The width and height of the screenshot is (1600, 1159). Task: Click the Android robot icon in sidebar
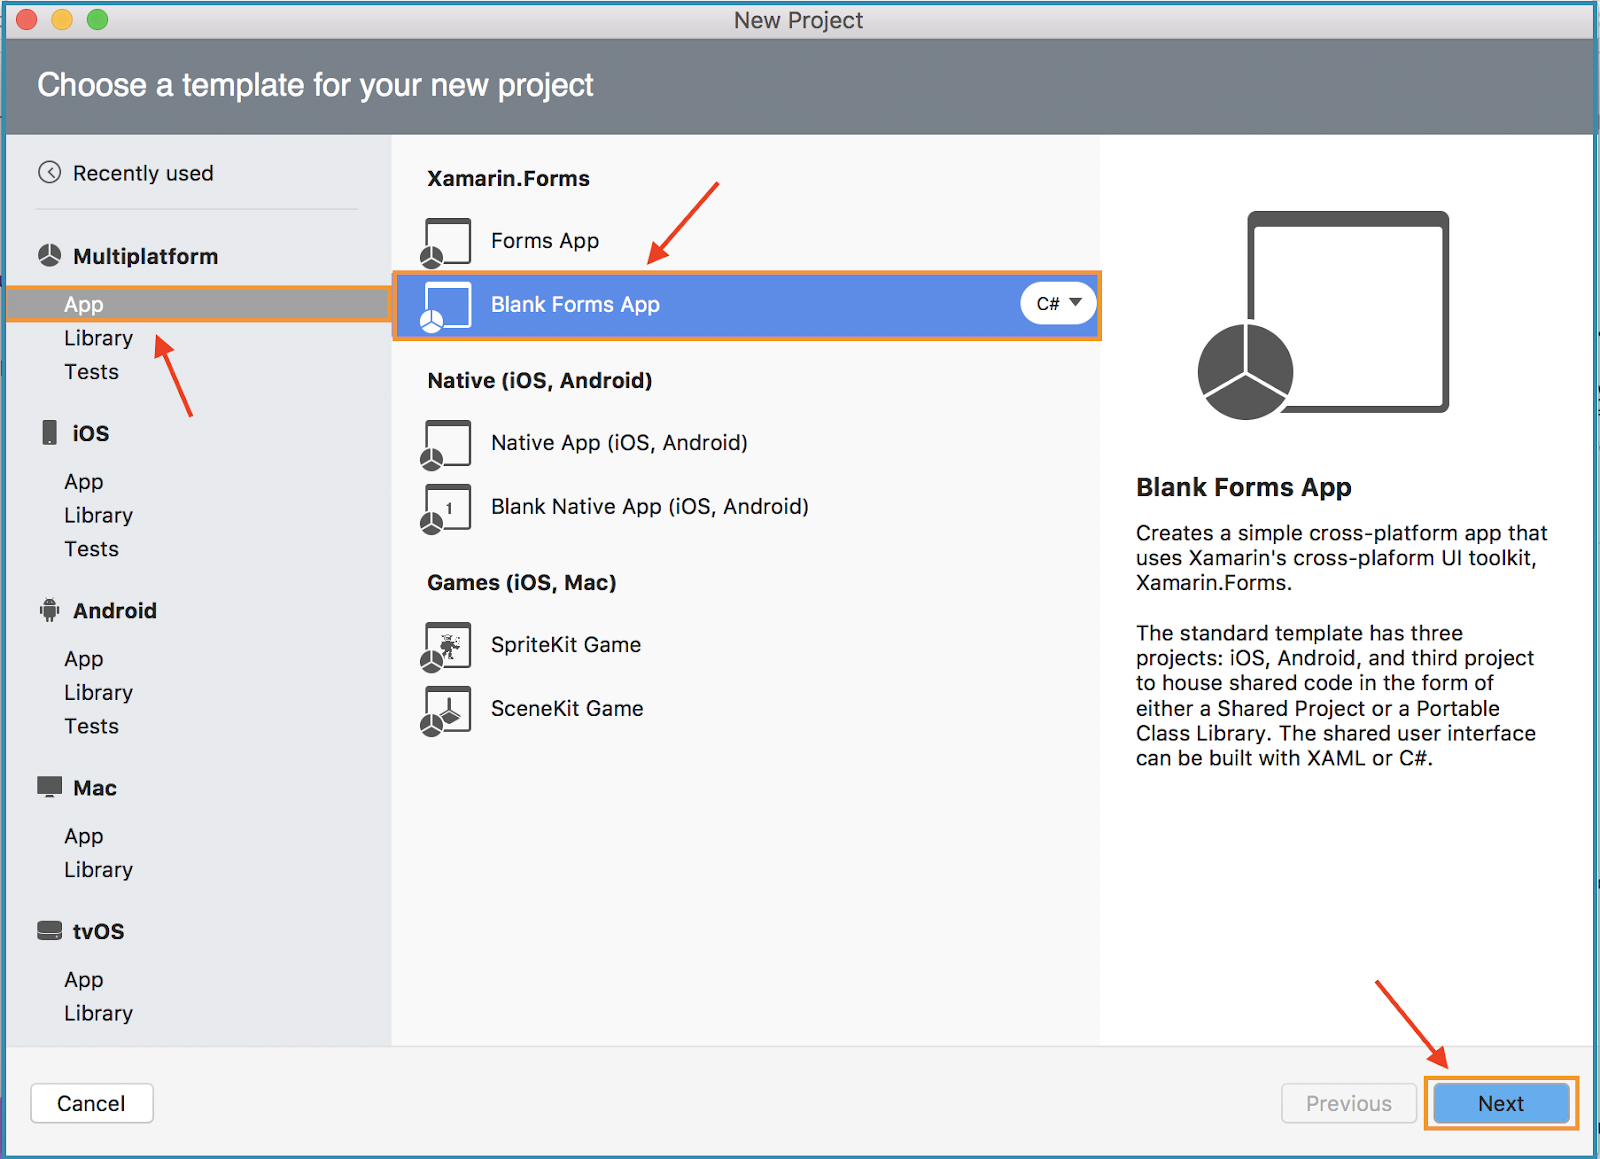point(47,610)
